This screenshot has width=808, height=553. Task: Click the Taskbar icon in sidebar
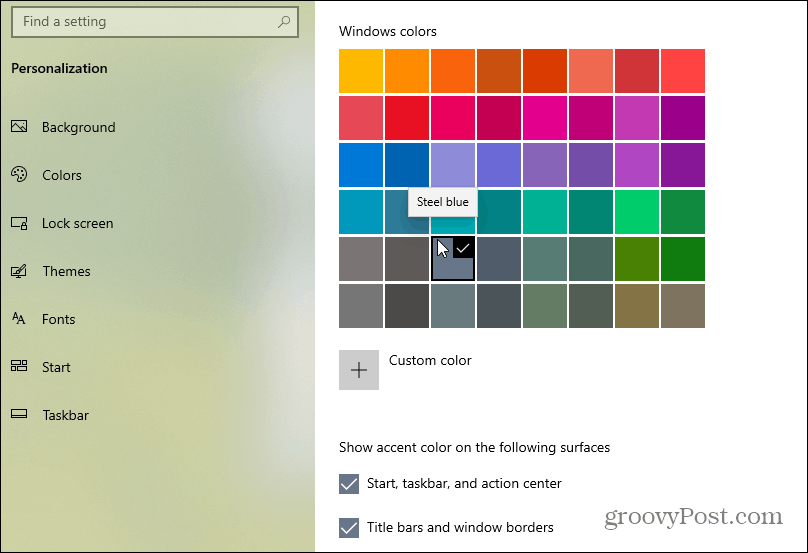(x=19, y=415)
